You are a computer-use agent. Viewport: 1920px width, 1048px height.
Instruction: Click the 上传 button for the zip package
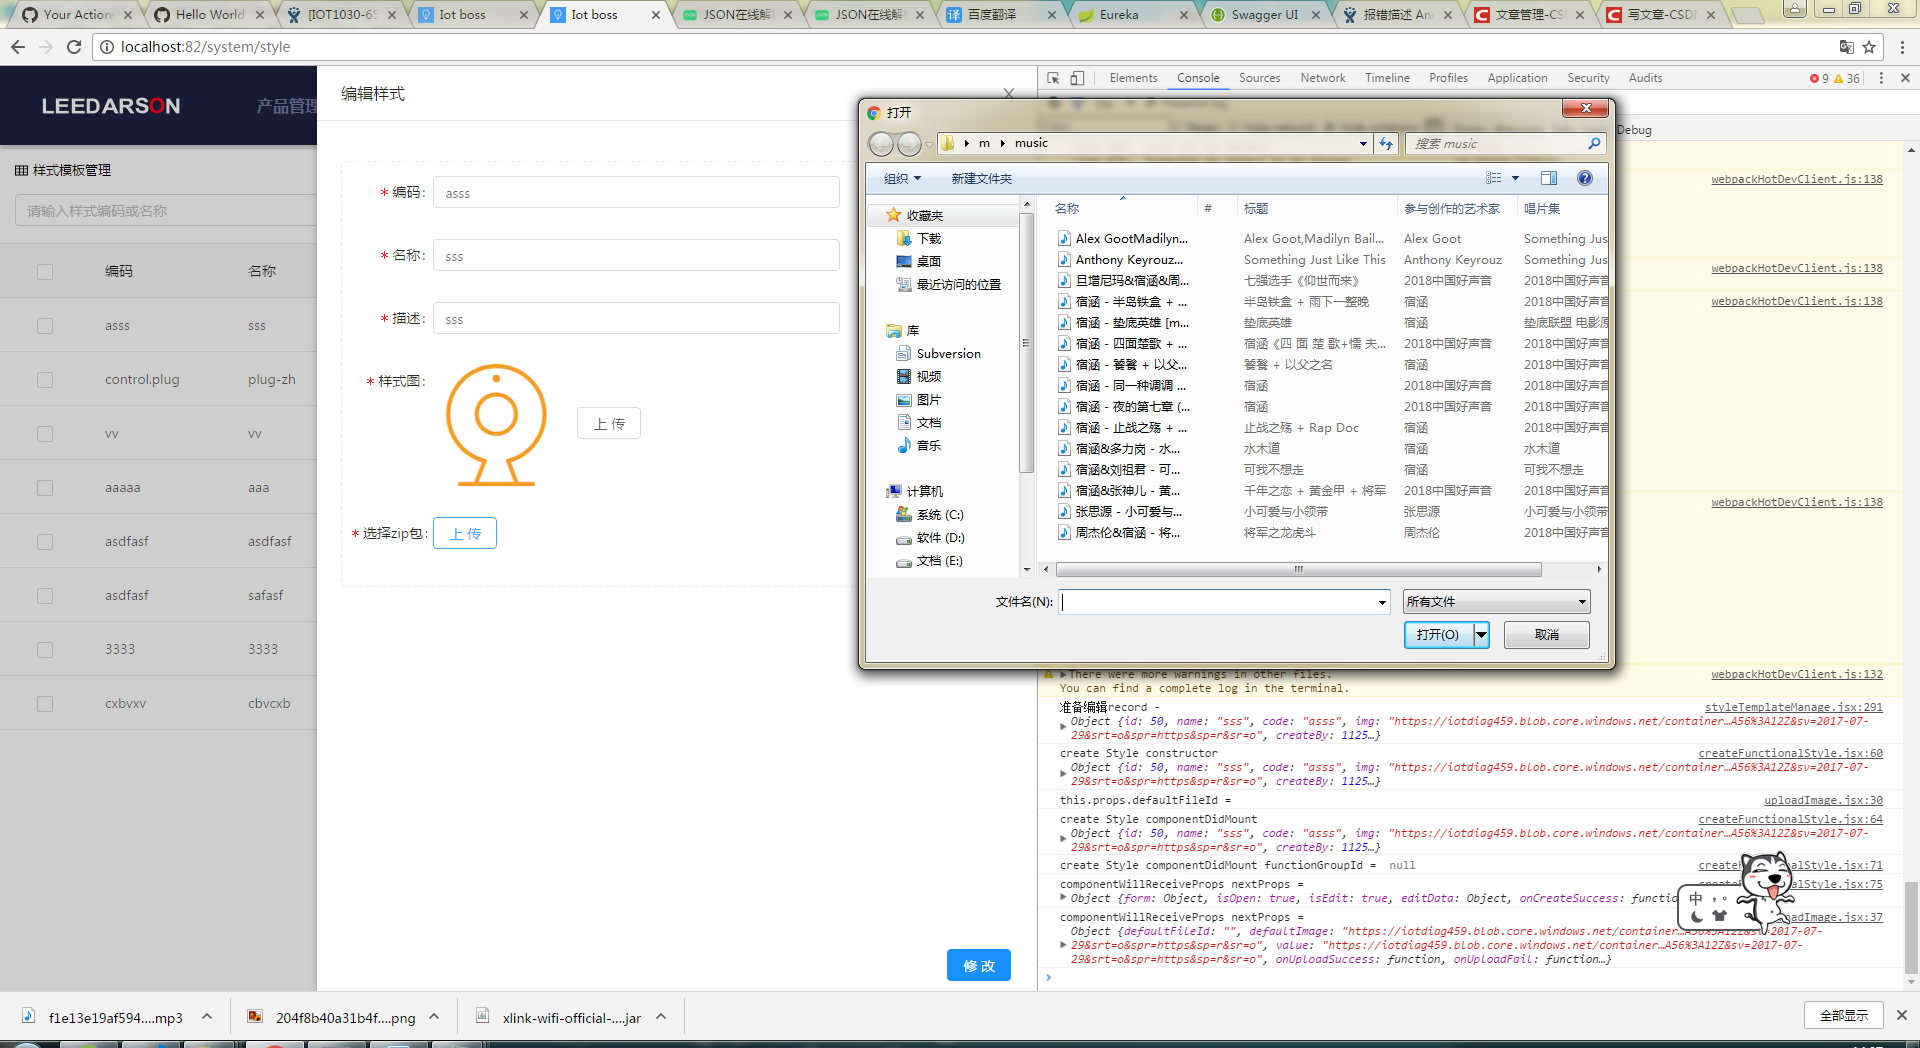click(464, 533)
